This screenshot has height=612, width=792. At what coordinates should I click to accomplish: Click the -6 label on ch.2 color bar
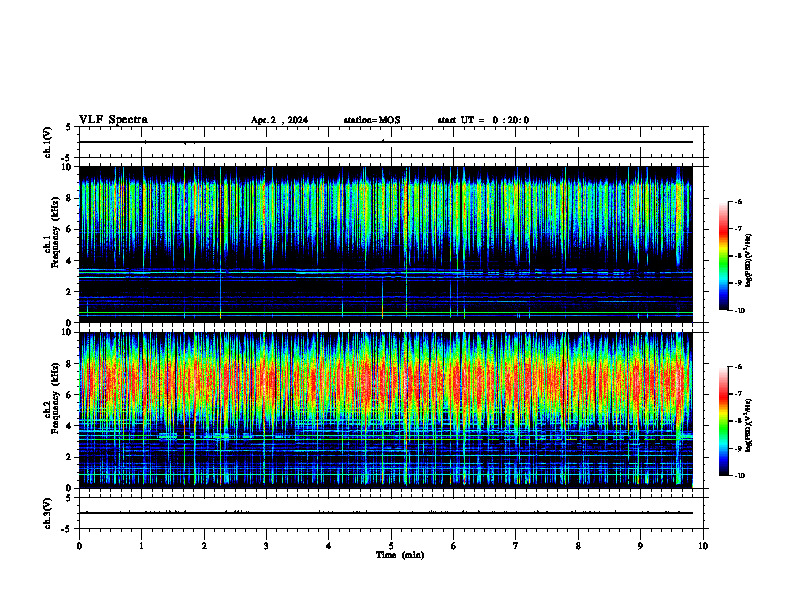click(x=738, y=367)
